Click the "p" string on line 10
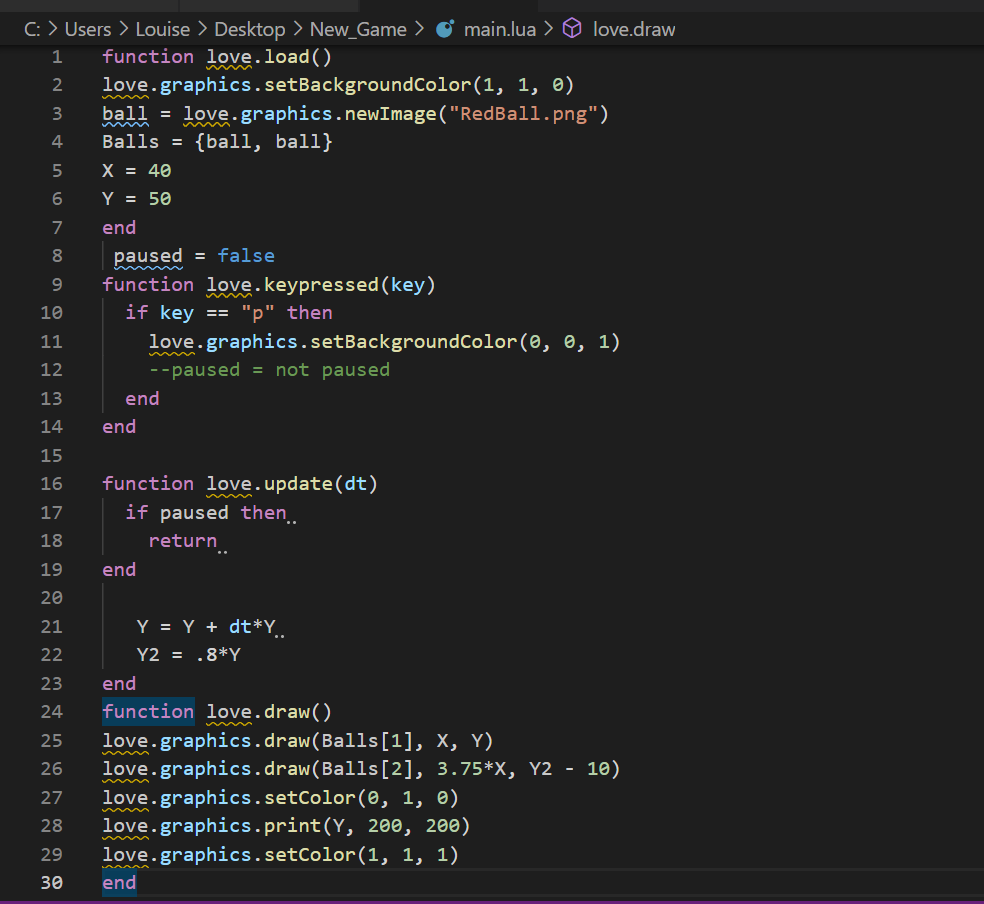This screenshot has height=904, width=984. (x=258, y=313)
